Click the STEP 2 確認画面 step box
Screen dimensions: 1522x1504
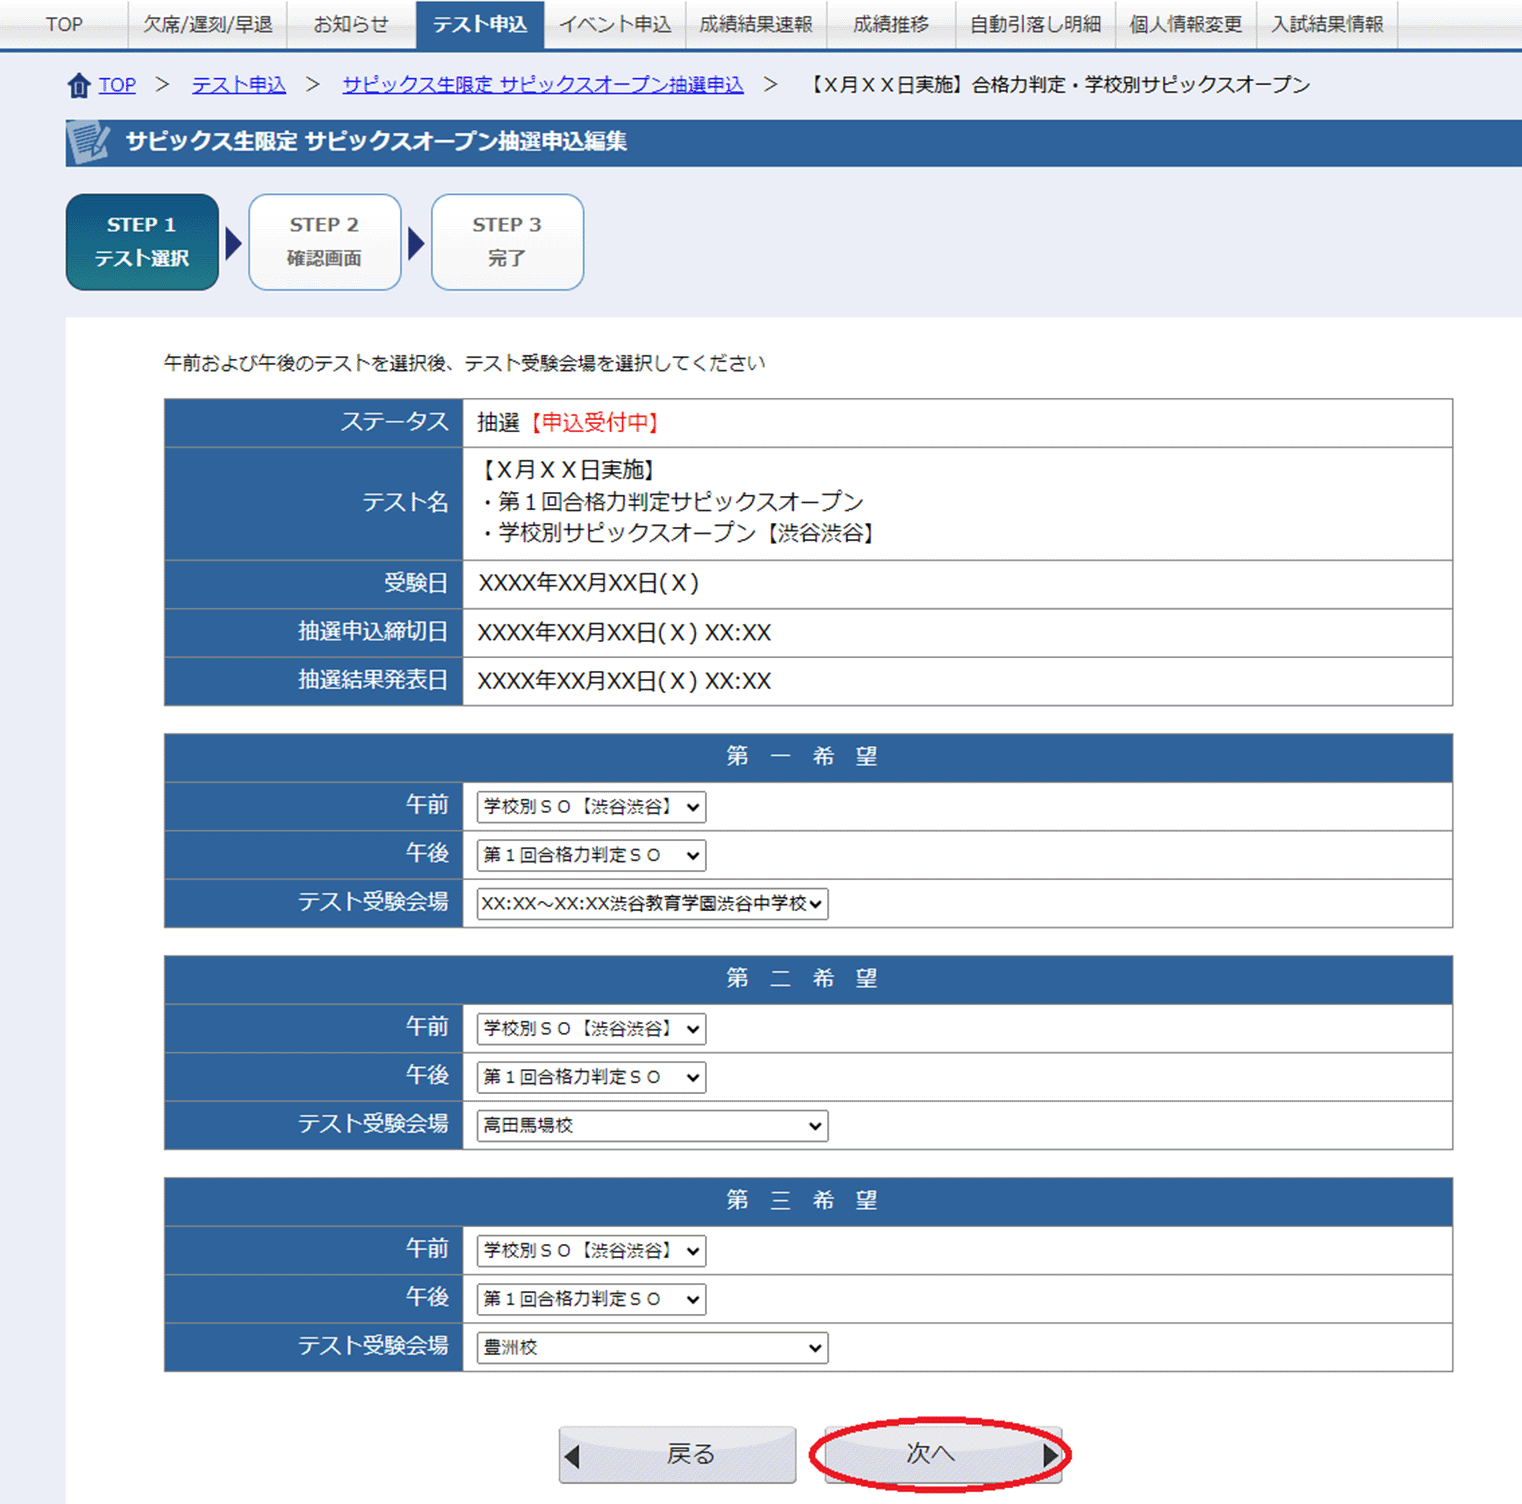click(325, 242)
